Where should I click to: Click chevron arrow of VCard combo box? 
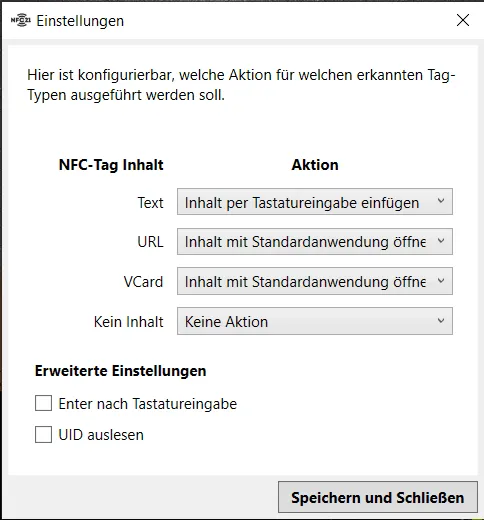point(441,281)
